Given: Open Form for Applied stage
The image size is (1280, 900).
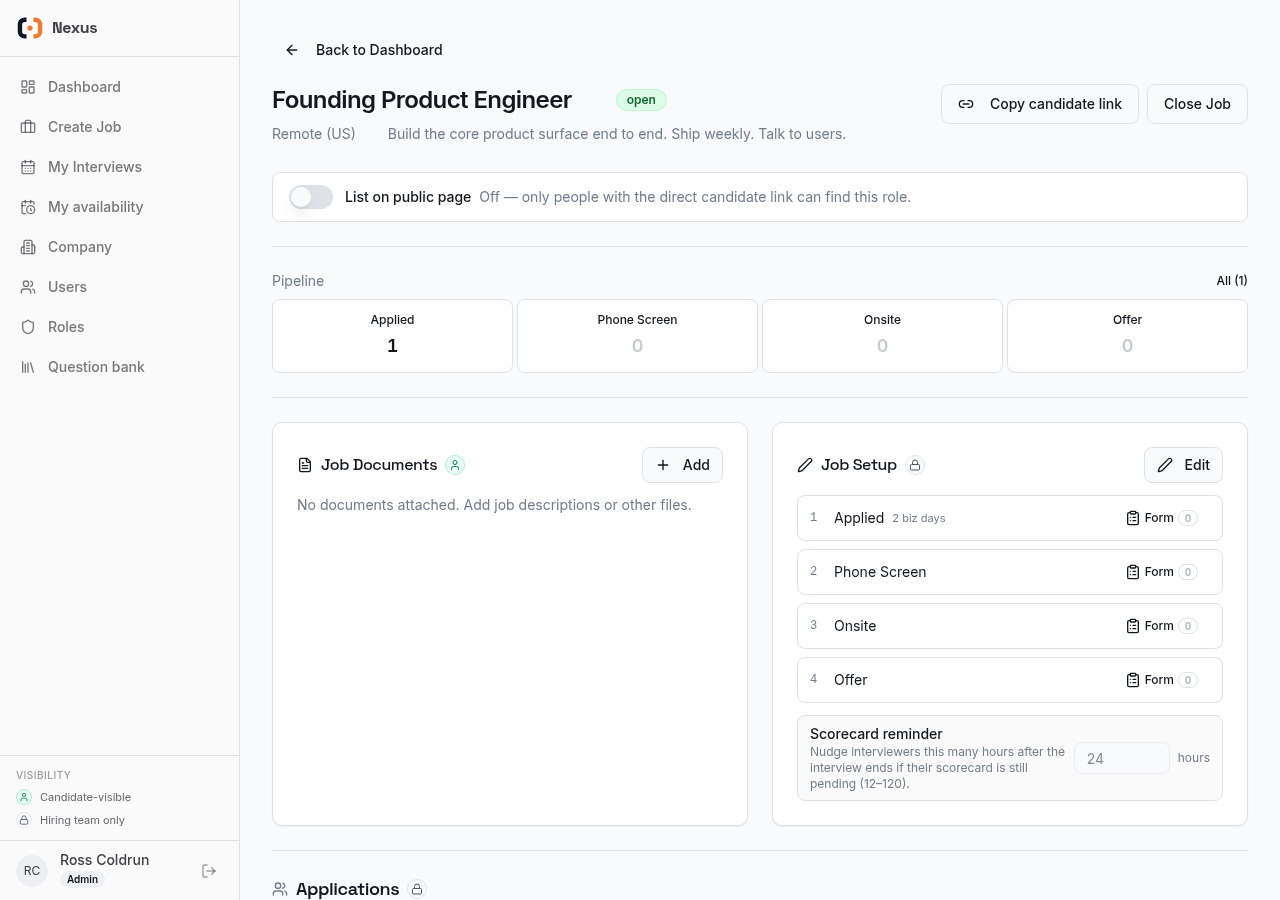Looking at the screenshot, I should (x=1161, y=518).
